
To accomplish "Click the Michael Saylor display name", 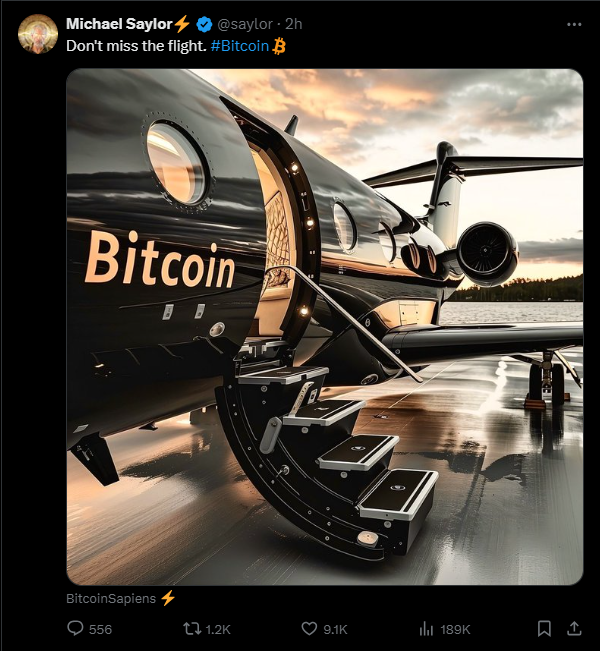I will point(120,23).
